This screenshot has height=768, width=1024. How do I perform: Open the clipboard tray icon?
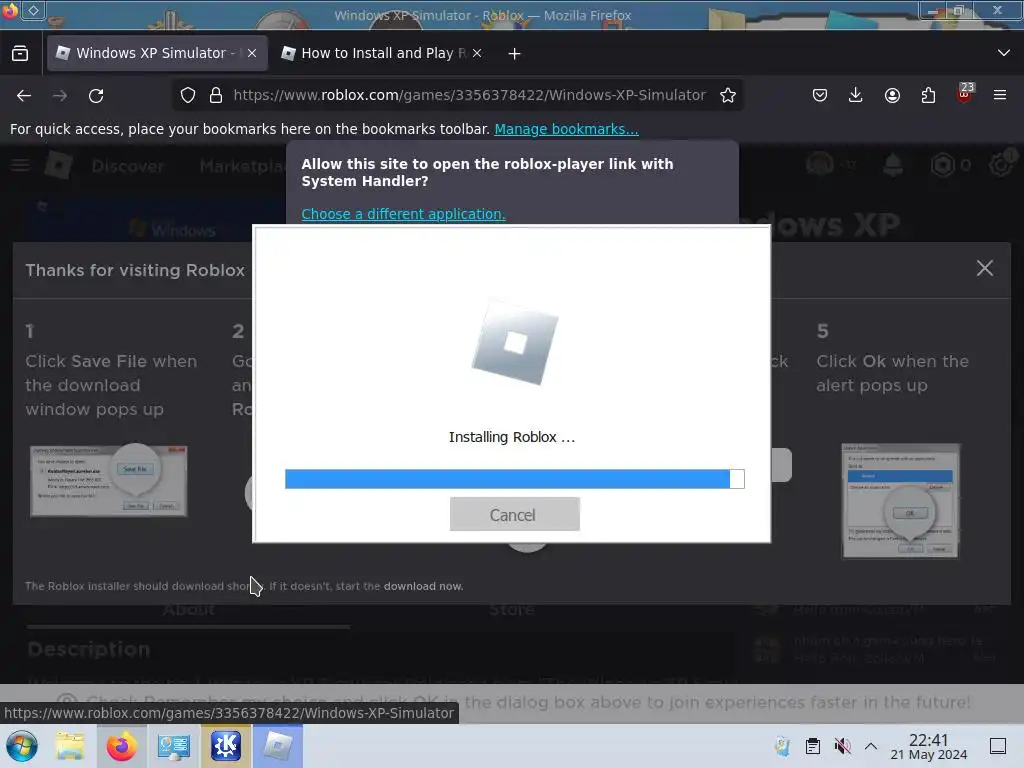tap(813, 746)
